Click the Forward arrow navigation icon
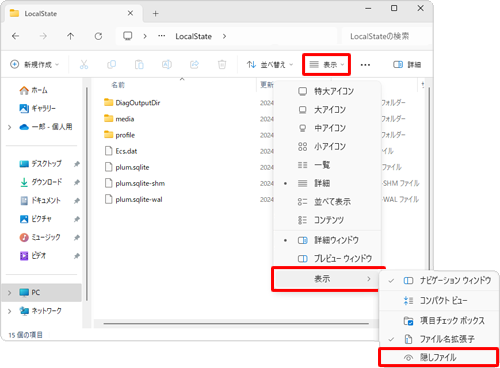 [43, 36]
